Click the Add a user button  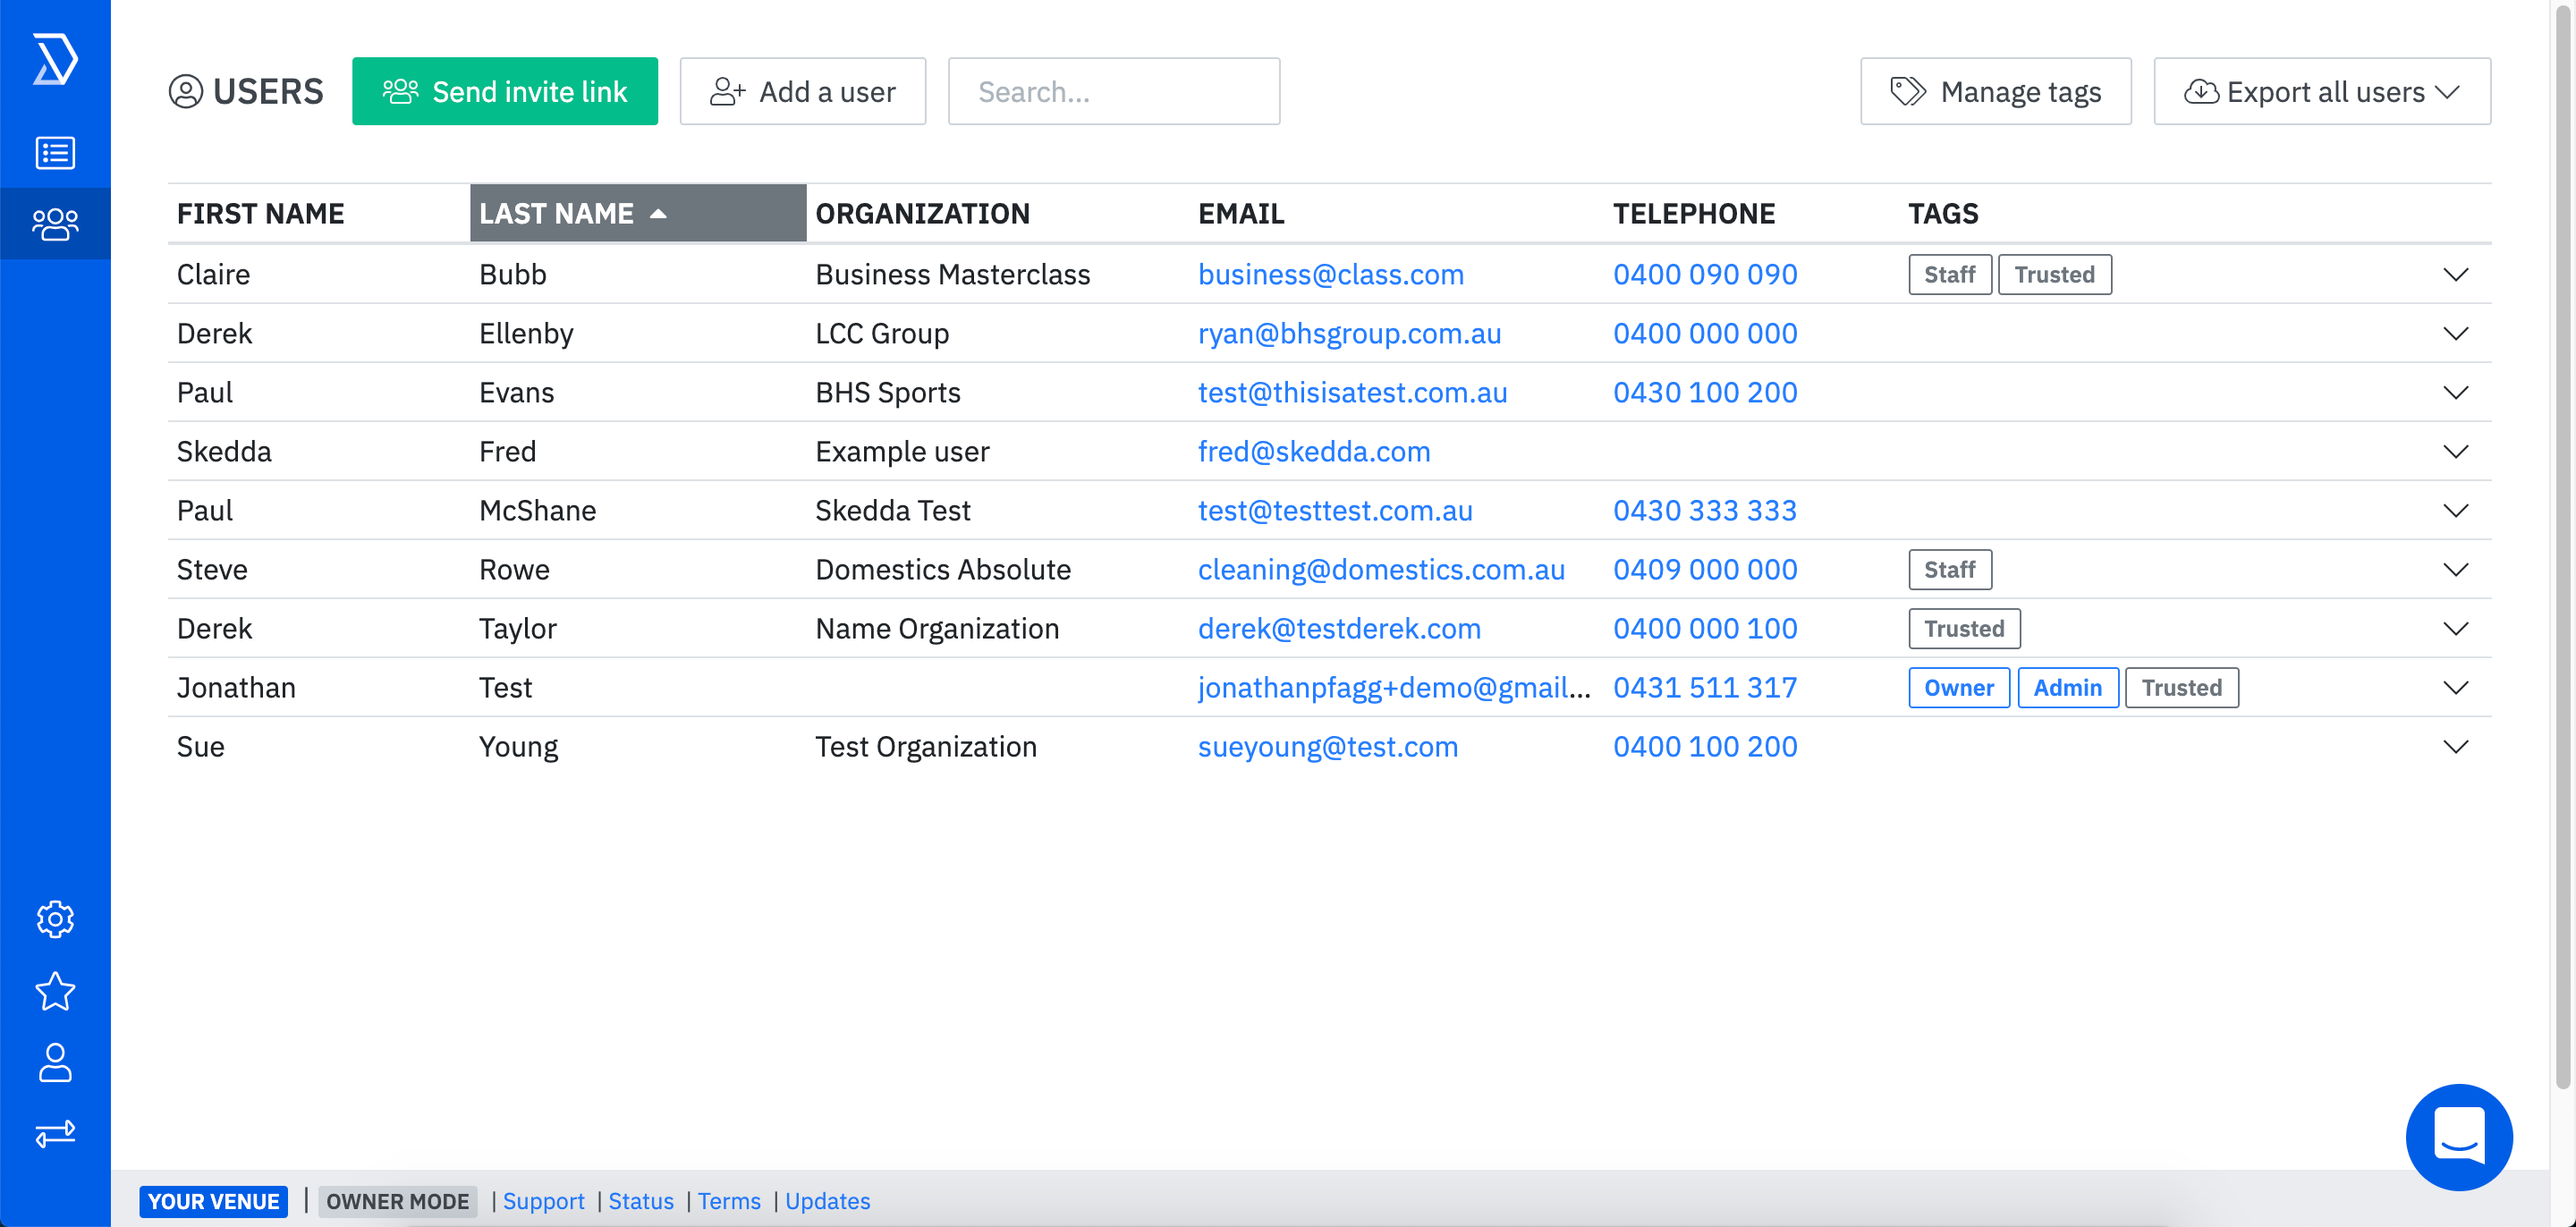[x=803, y=91]
